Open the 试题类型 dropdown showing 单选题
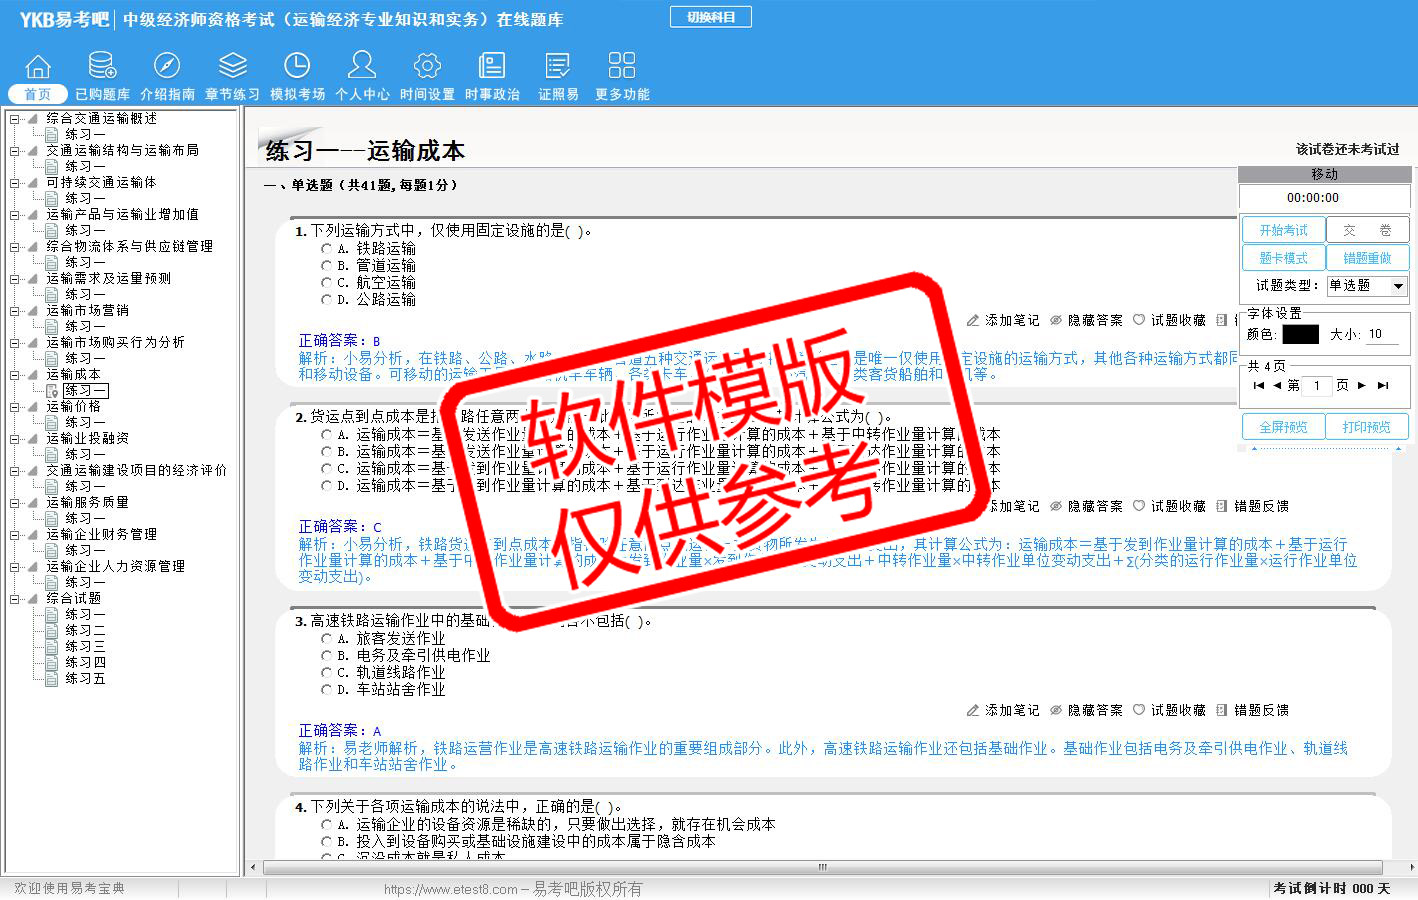 tap(1367, 286)
